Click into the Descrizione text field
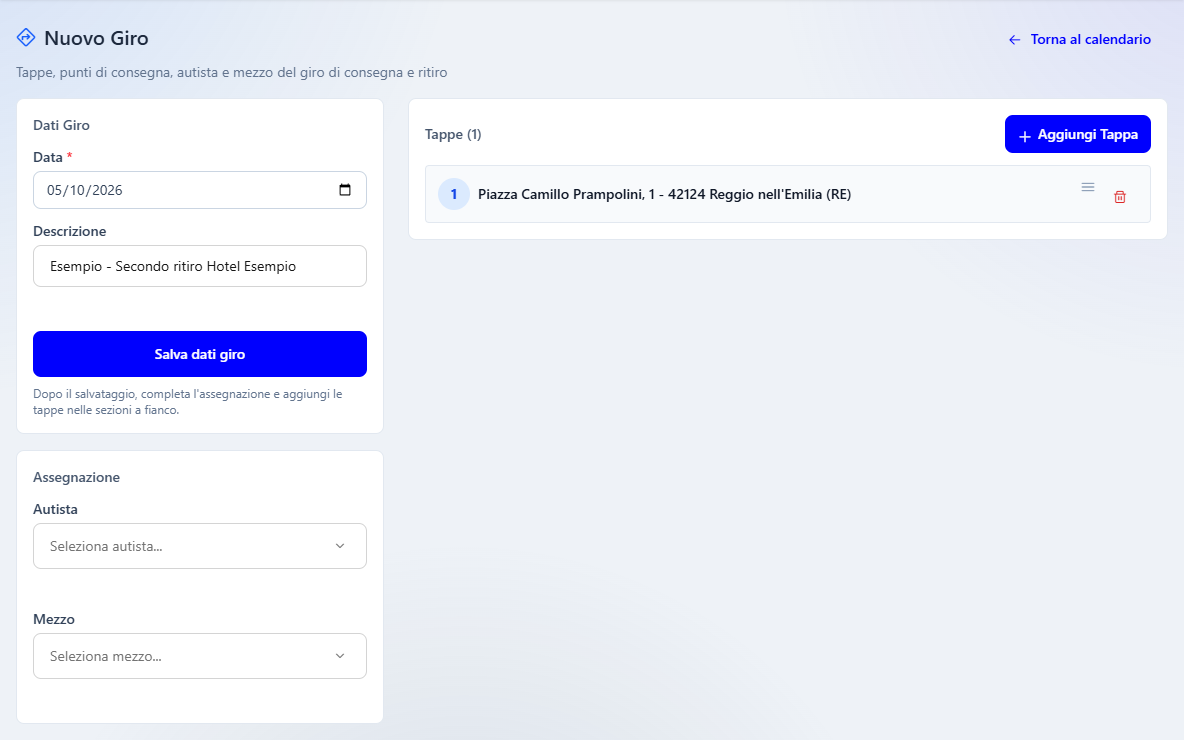Image resolution: width=1184 pixels, height=740 pixels. coord(200,266)
